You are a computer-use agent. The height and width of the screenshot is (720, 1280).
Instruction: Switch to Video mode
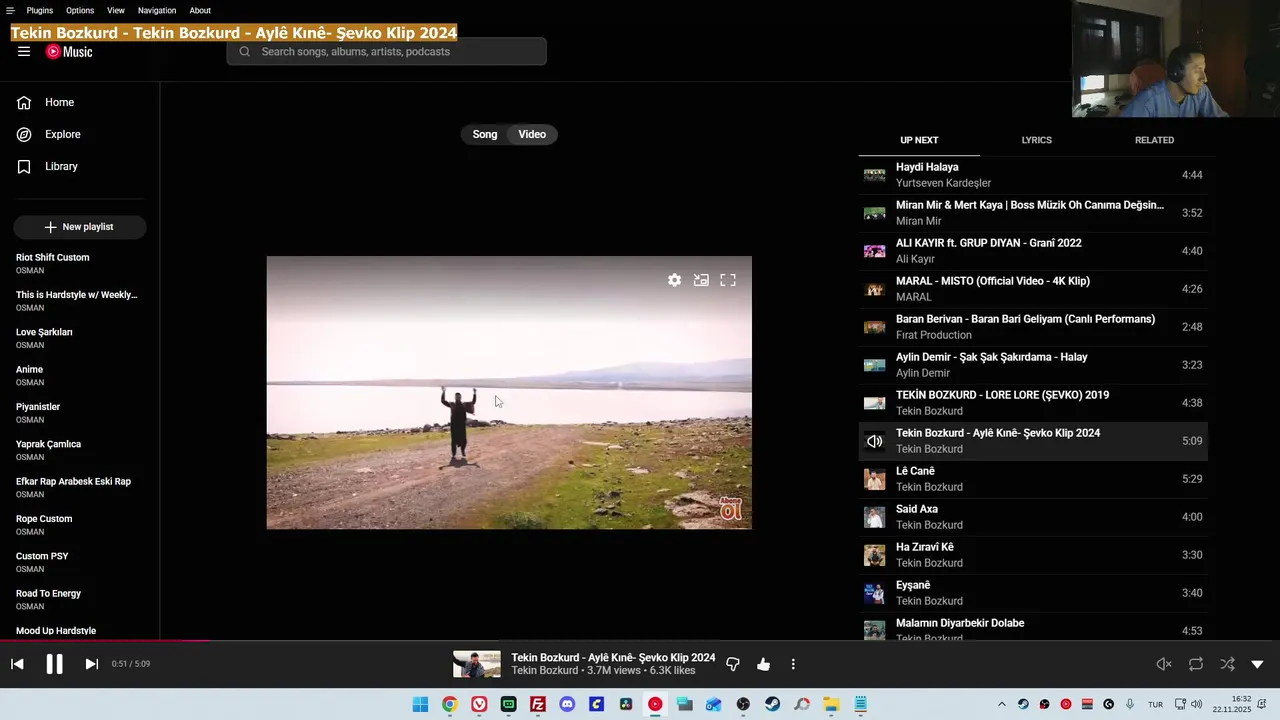[x=532, y=134]
